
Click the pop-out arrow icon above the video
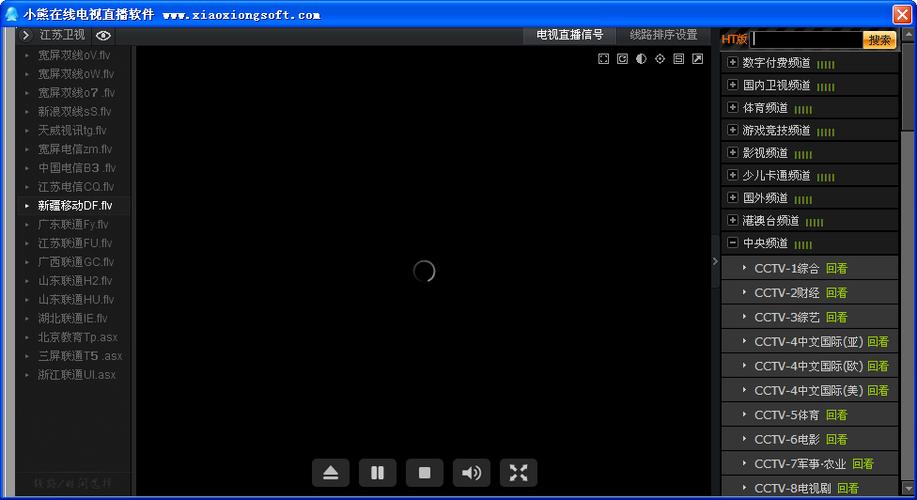pyautogui.click(x=698, y=59)
